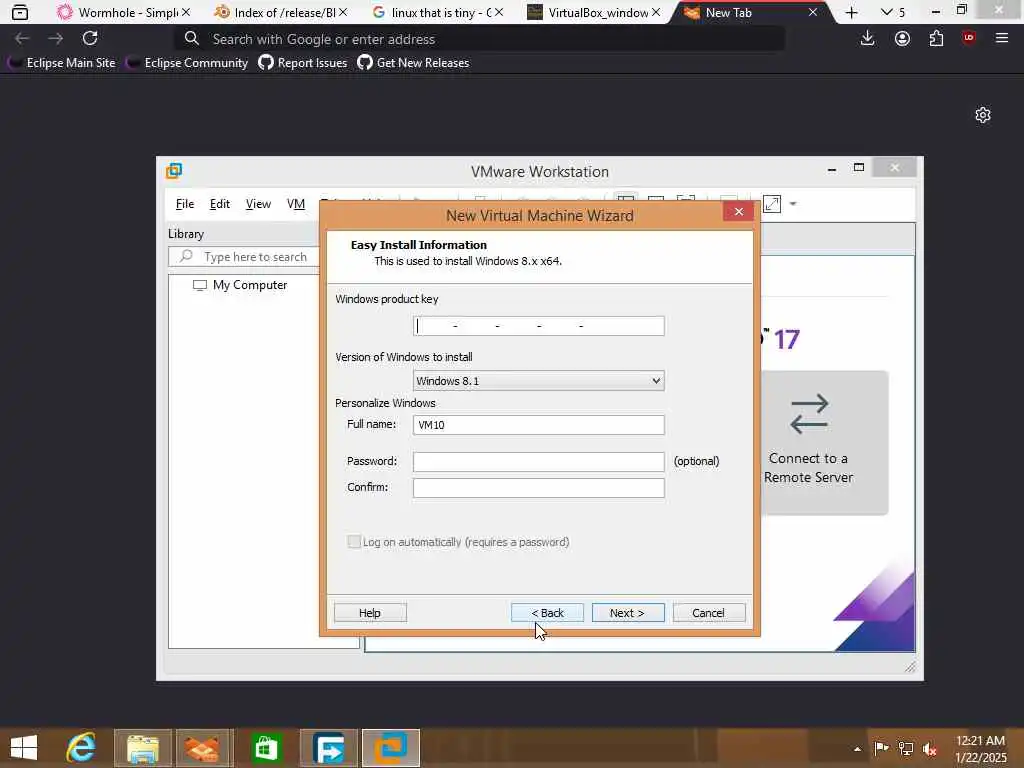Click the My Computer icon in Library
1024x768 pixels.
pos(200,285)
